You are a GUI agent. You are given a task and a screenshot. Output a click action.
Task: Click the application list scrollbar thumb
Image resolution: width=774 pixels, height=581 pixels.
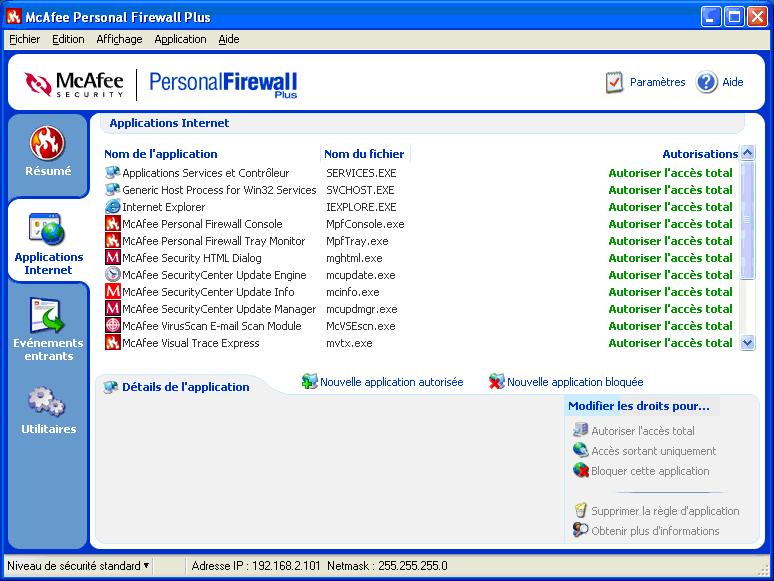[x=748, y=220]
